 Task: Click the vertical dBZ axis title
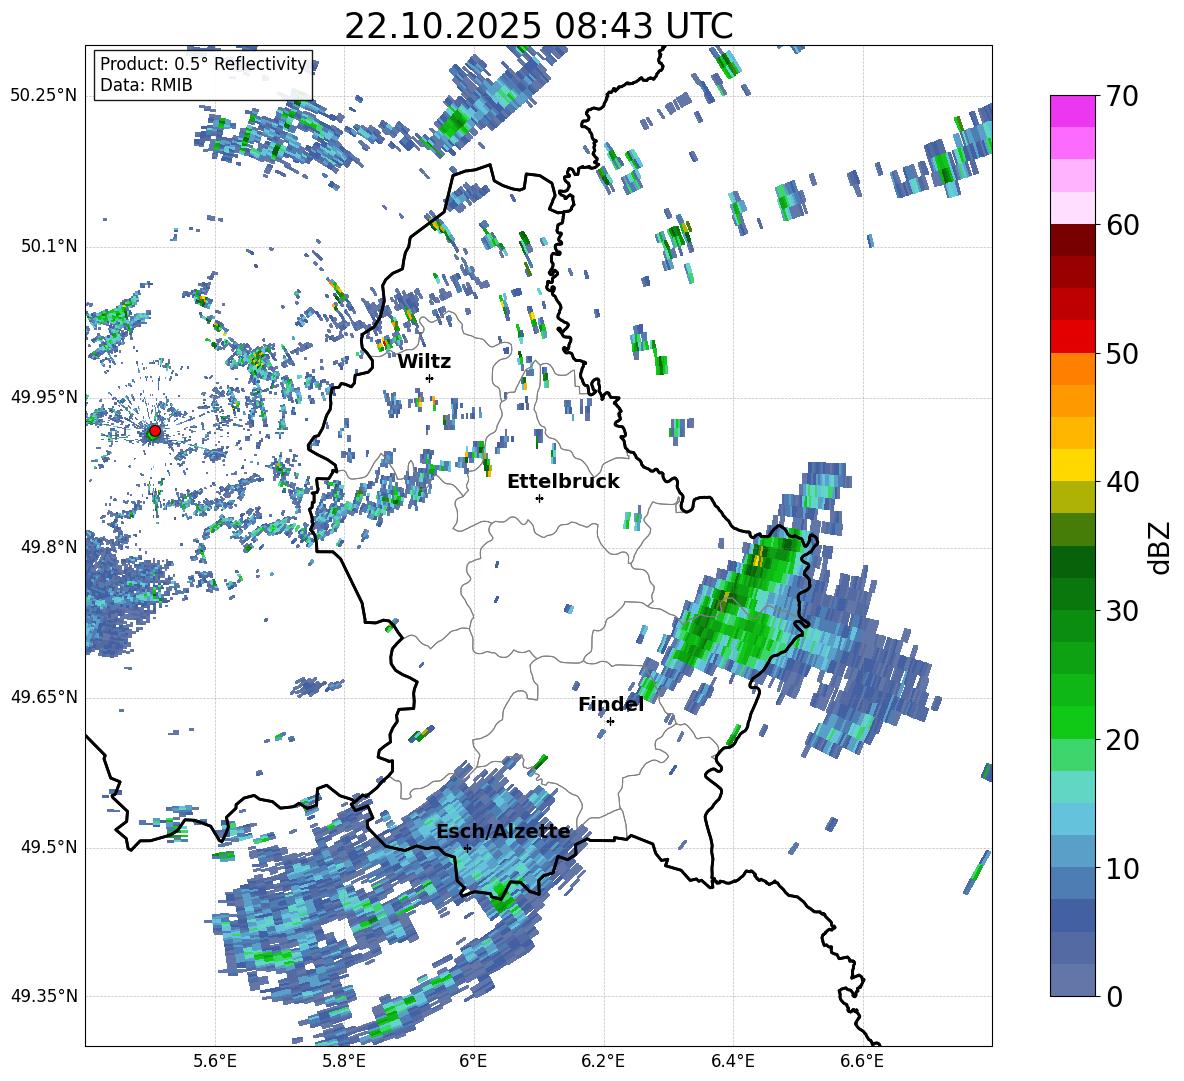1161,548
